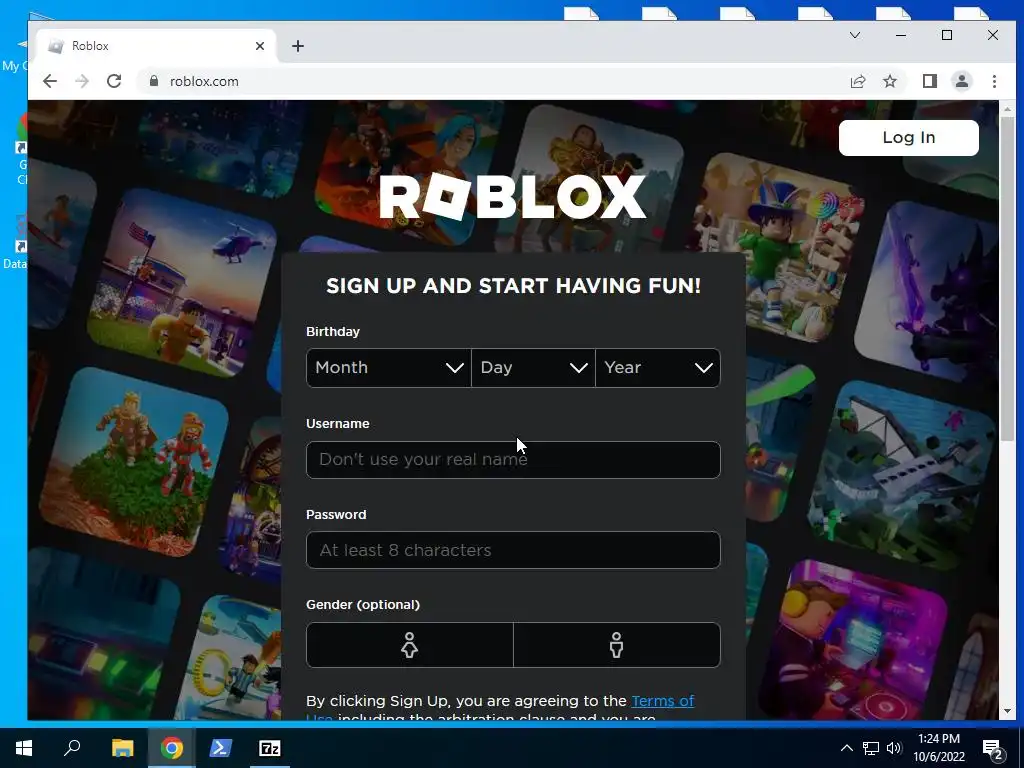This screenshot has height=768, width=1024.
Task: Close the Roblox tab
Action: point(260,46)
